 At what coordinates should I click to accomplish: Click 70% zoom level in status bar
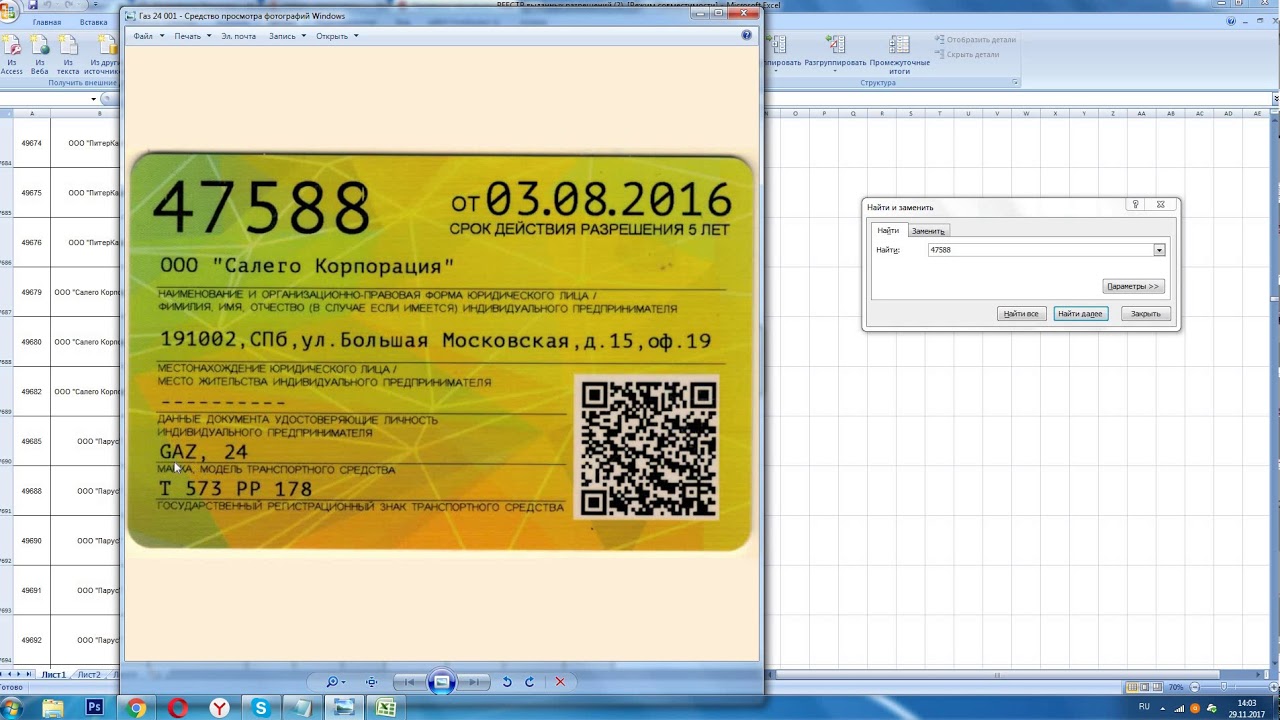click(1176, 687)
